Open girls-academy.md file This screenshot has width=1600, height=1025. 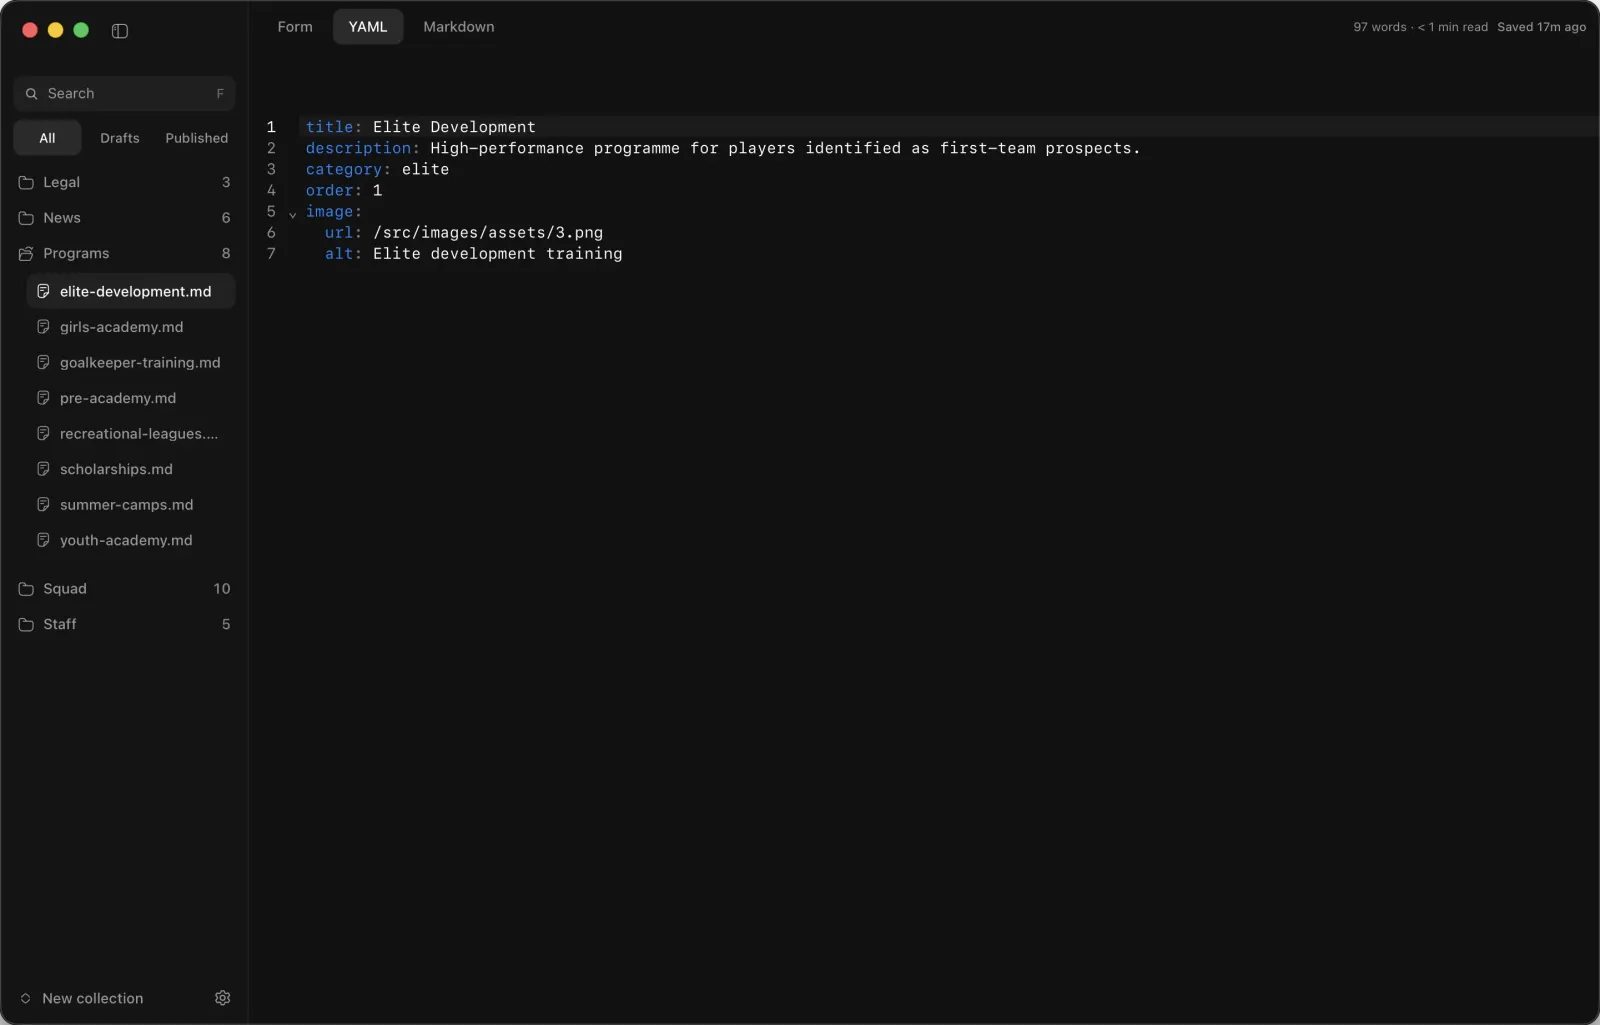point(131,327)
